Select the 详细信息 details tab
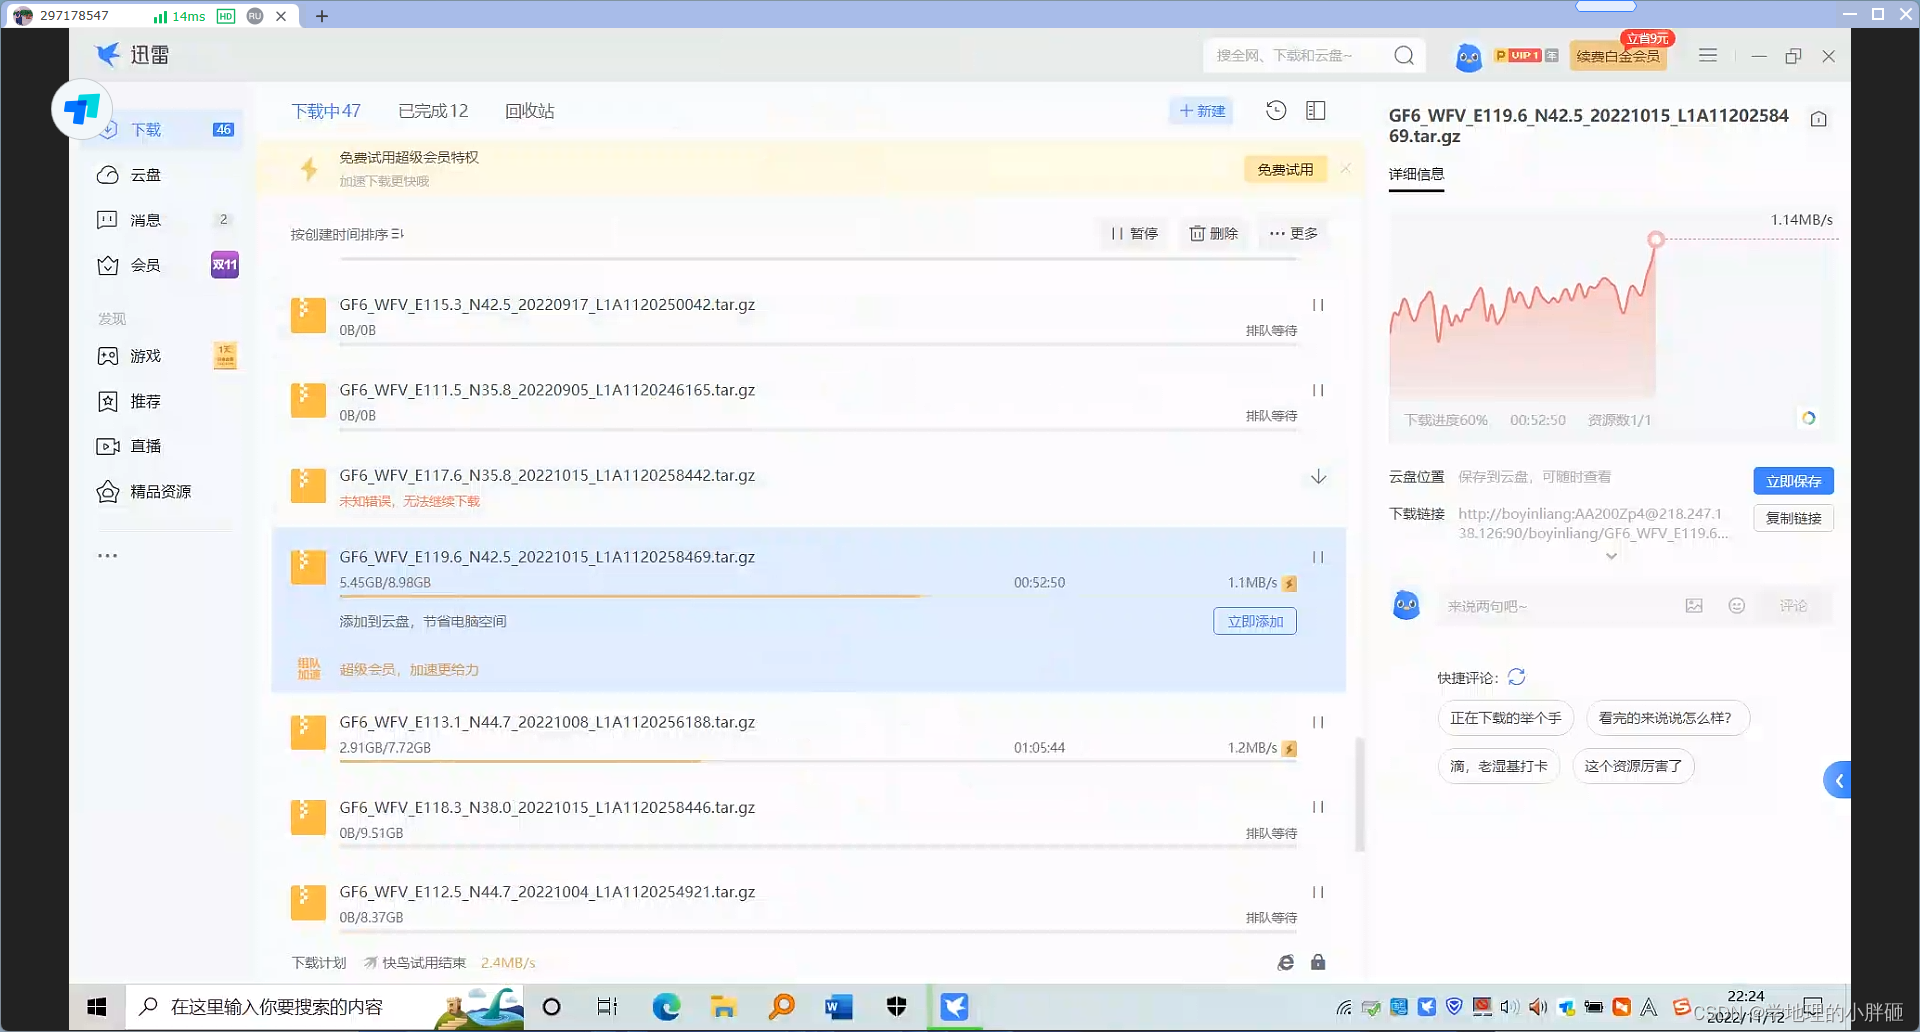1920x1032 pixels. coord(1416,174)
